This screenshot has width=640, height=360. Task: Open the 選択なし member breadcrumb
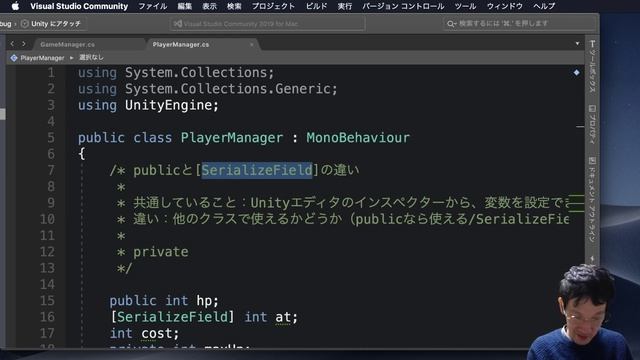91,58
